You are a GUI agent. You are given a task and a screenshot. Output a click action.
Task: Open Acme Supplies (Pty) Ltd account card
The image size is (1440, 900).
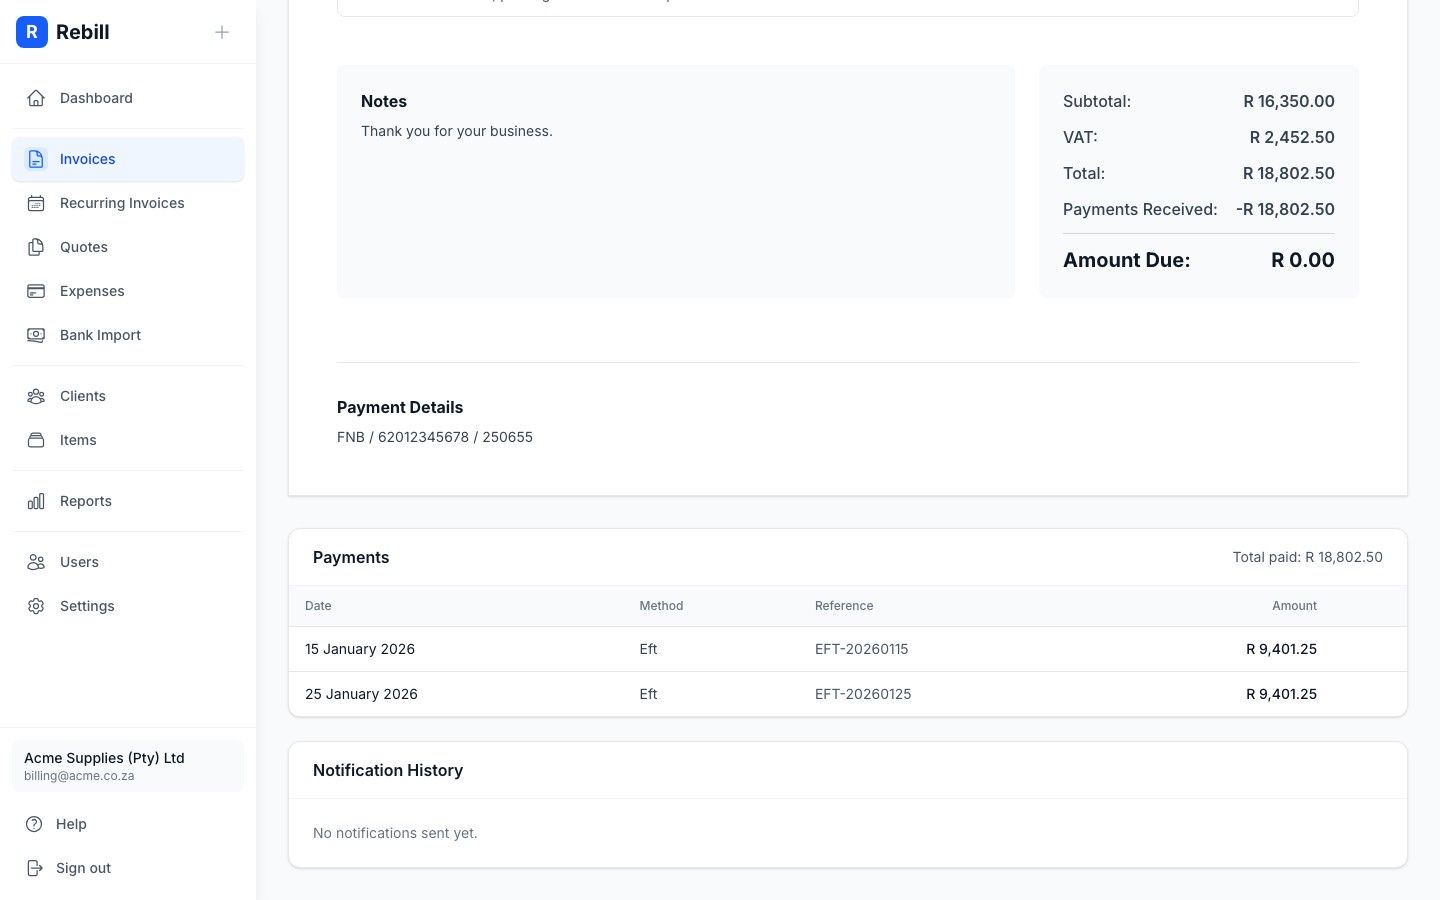coord(128,766)
